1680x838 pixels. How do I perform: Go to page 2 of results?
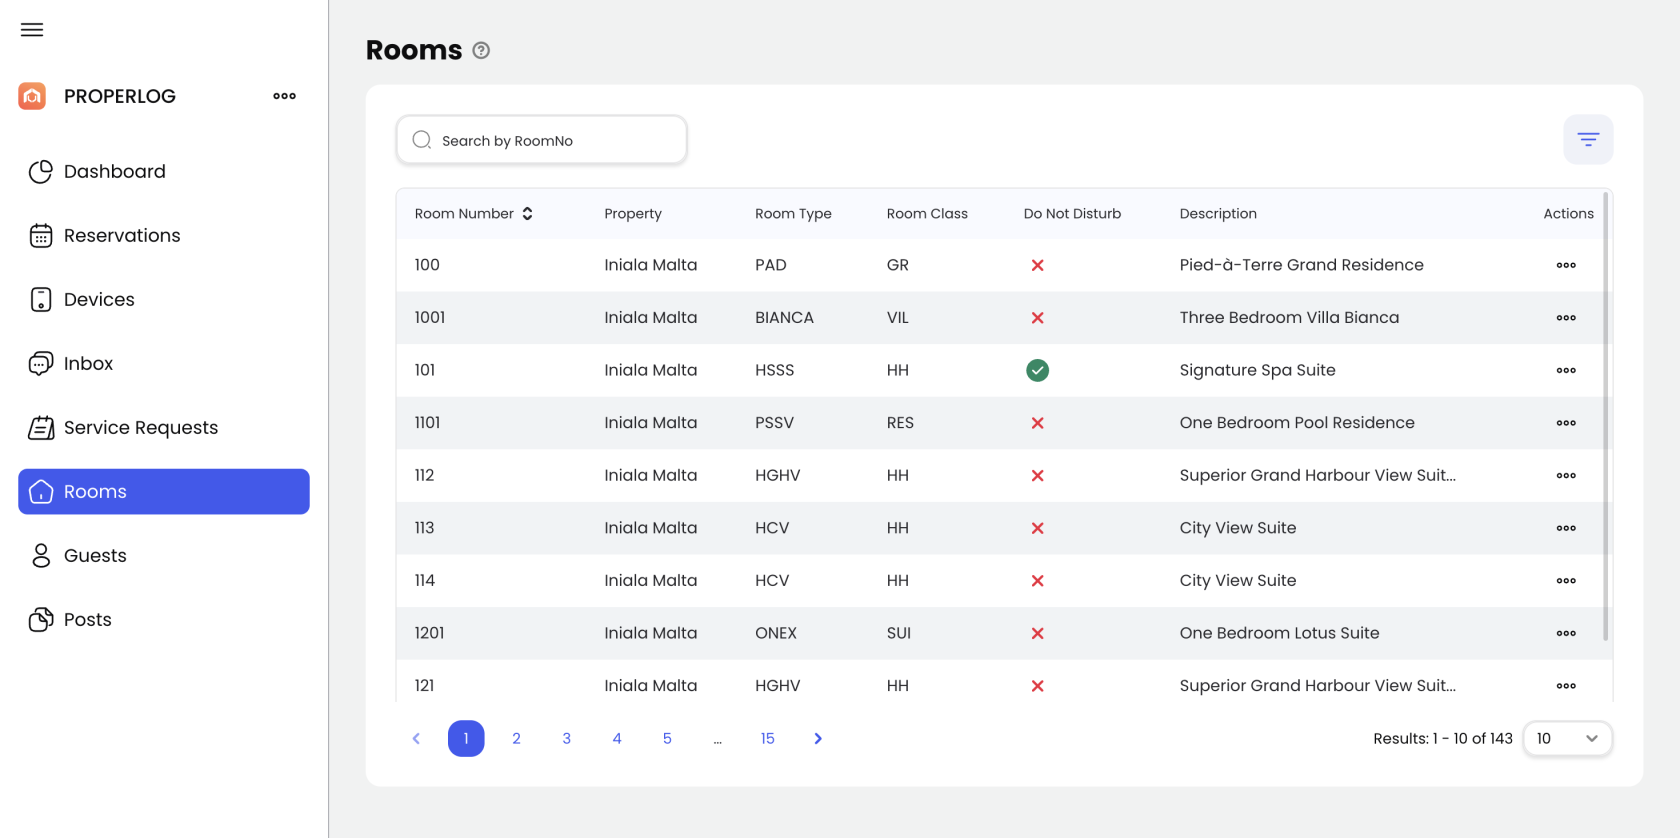pyautogui.click(x=516, y=739)
